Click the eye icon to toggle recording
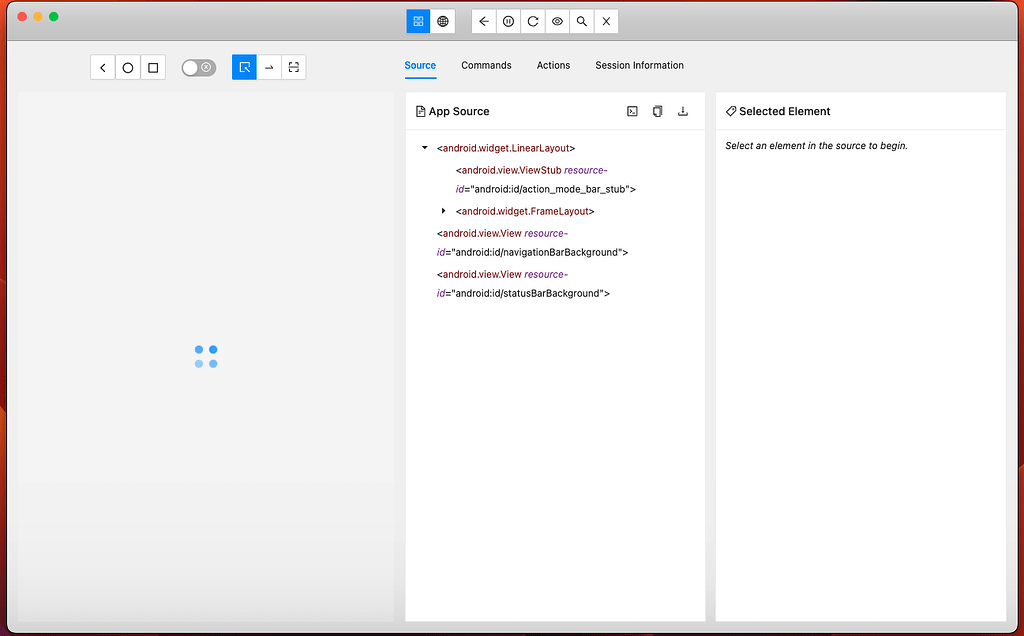1024x636 pixels. pos(557,21)
